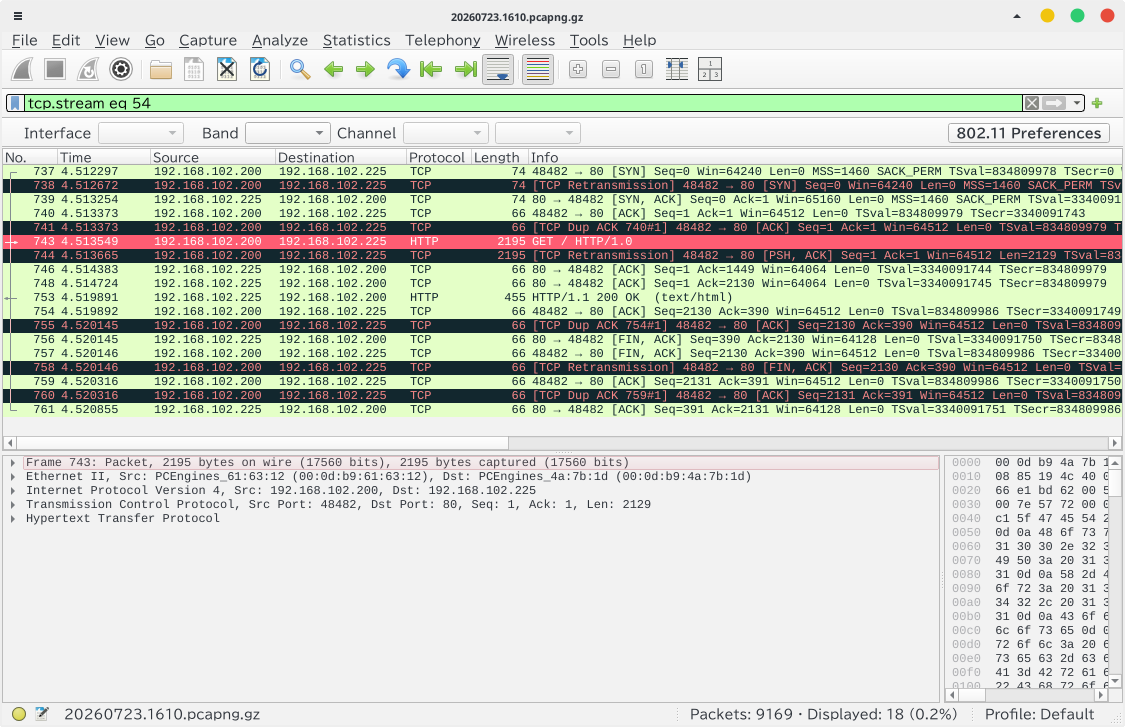The height and width of the screenshot is (727, 1125).
Task: Select packet 756 FIN, ACK row
Action: click(x=562, y=339)
